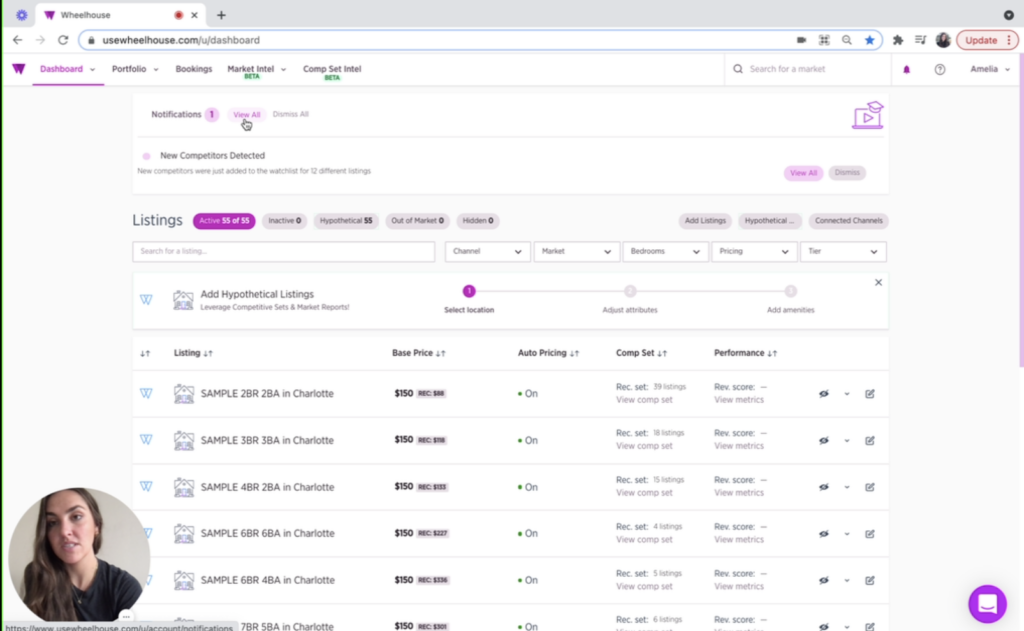The height and width of the screenshot is (631, 1024).
Task: Hide the SAMPLE 3BR 3BA in Charlotte listing
Action: click(824, 441)
